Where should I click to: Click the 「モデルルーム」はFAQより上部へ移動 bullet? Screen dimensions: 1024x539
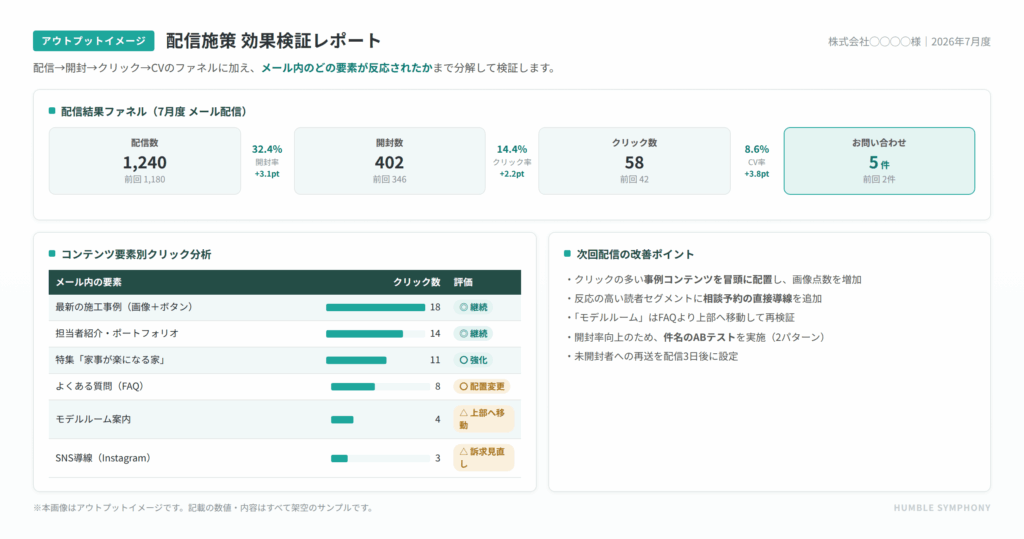(680, 318)
